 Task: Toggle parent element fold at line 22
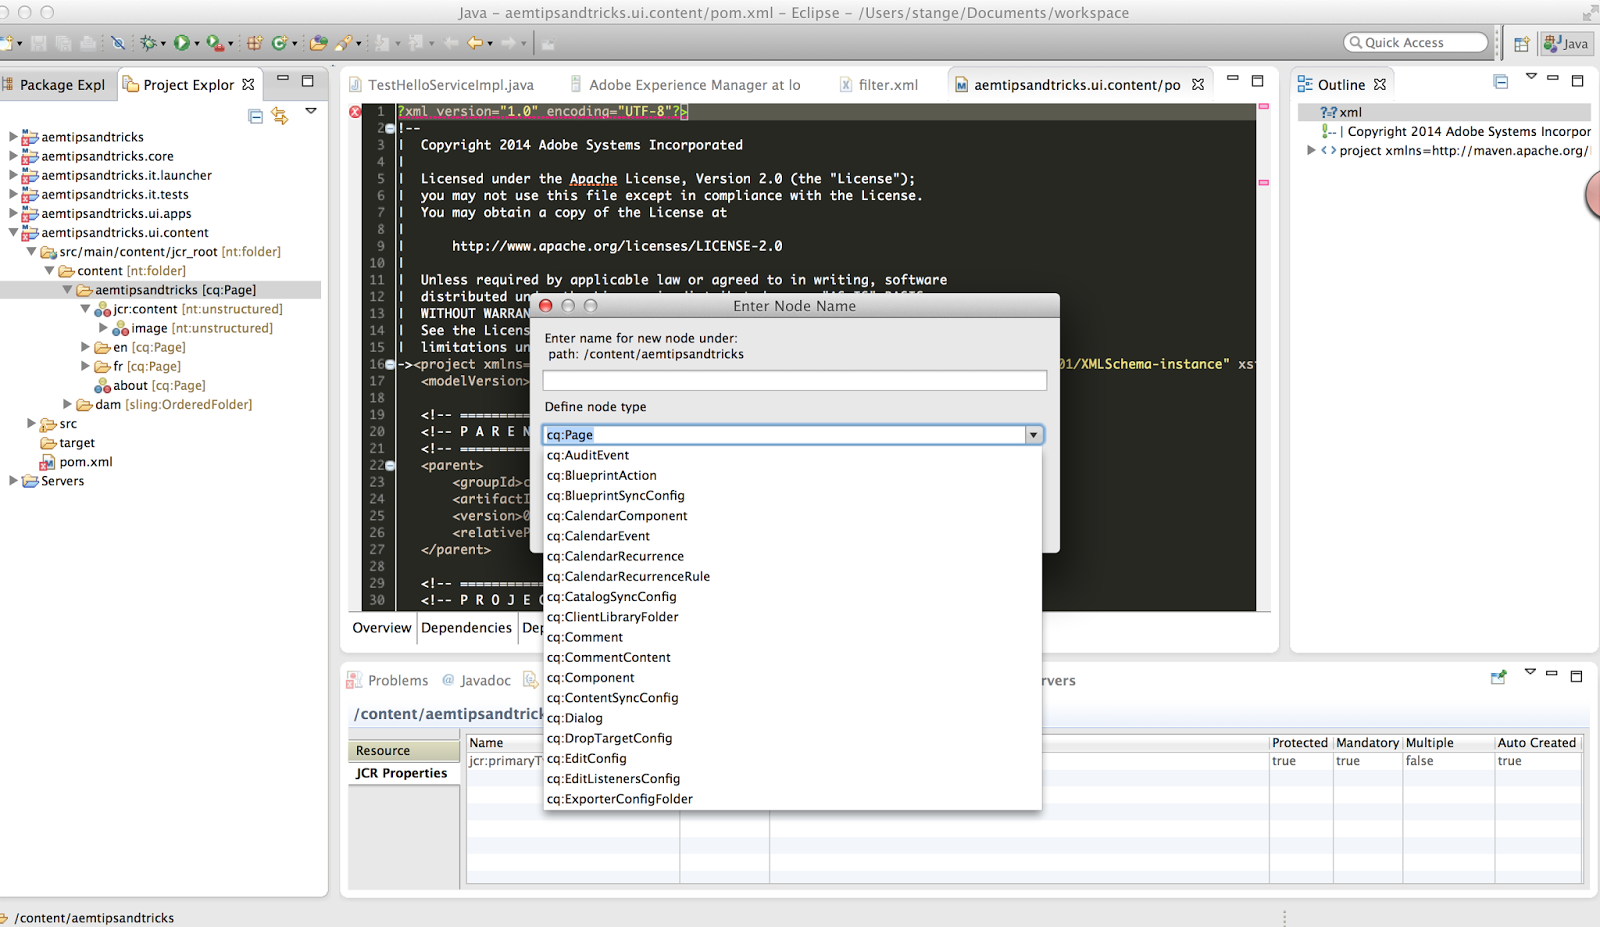[389, 465]
